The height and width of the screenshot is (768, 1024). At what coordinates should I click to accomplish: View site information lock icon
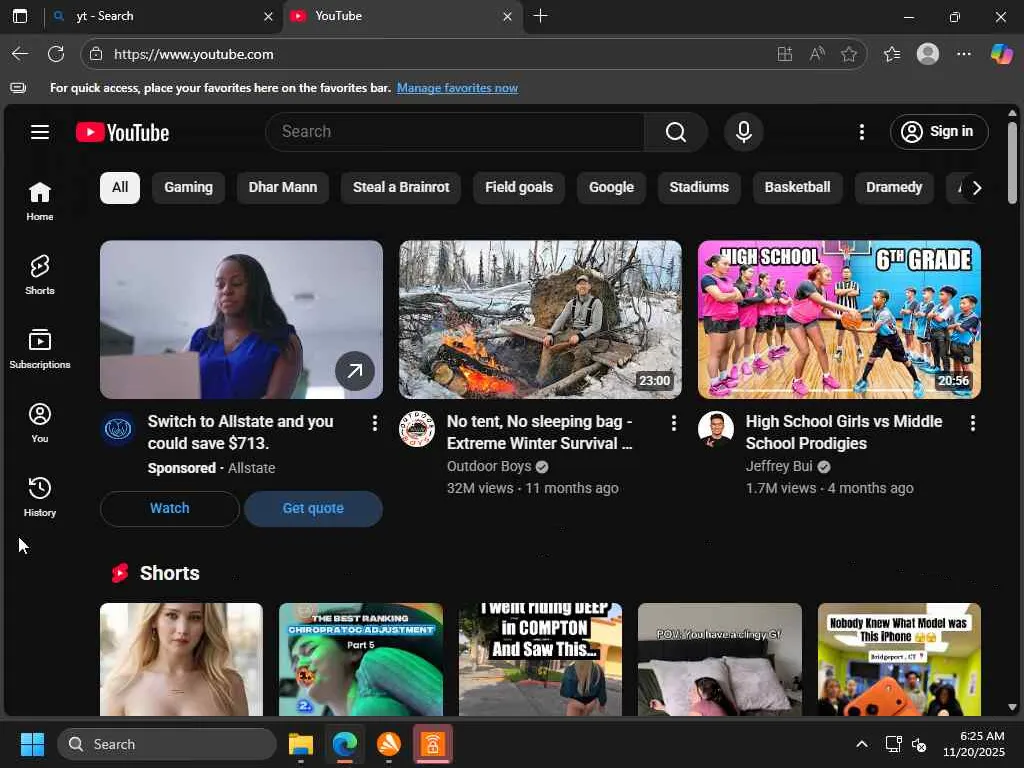(x=96, y=54)
